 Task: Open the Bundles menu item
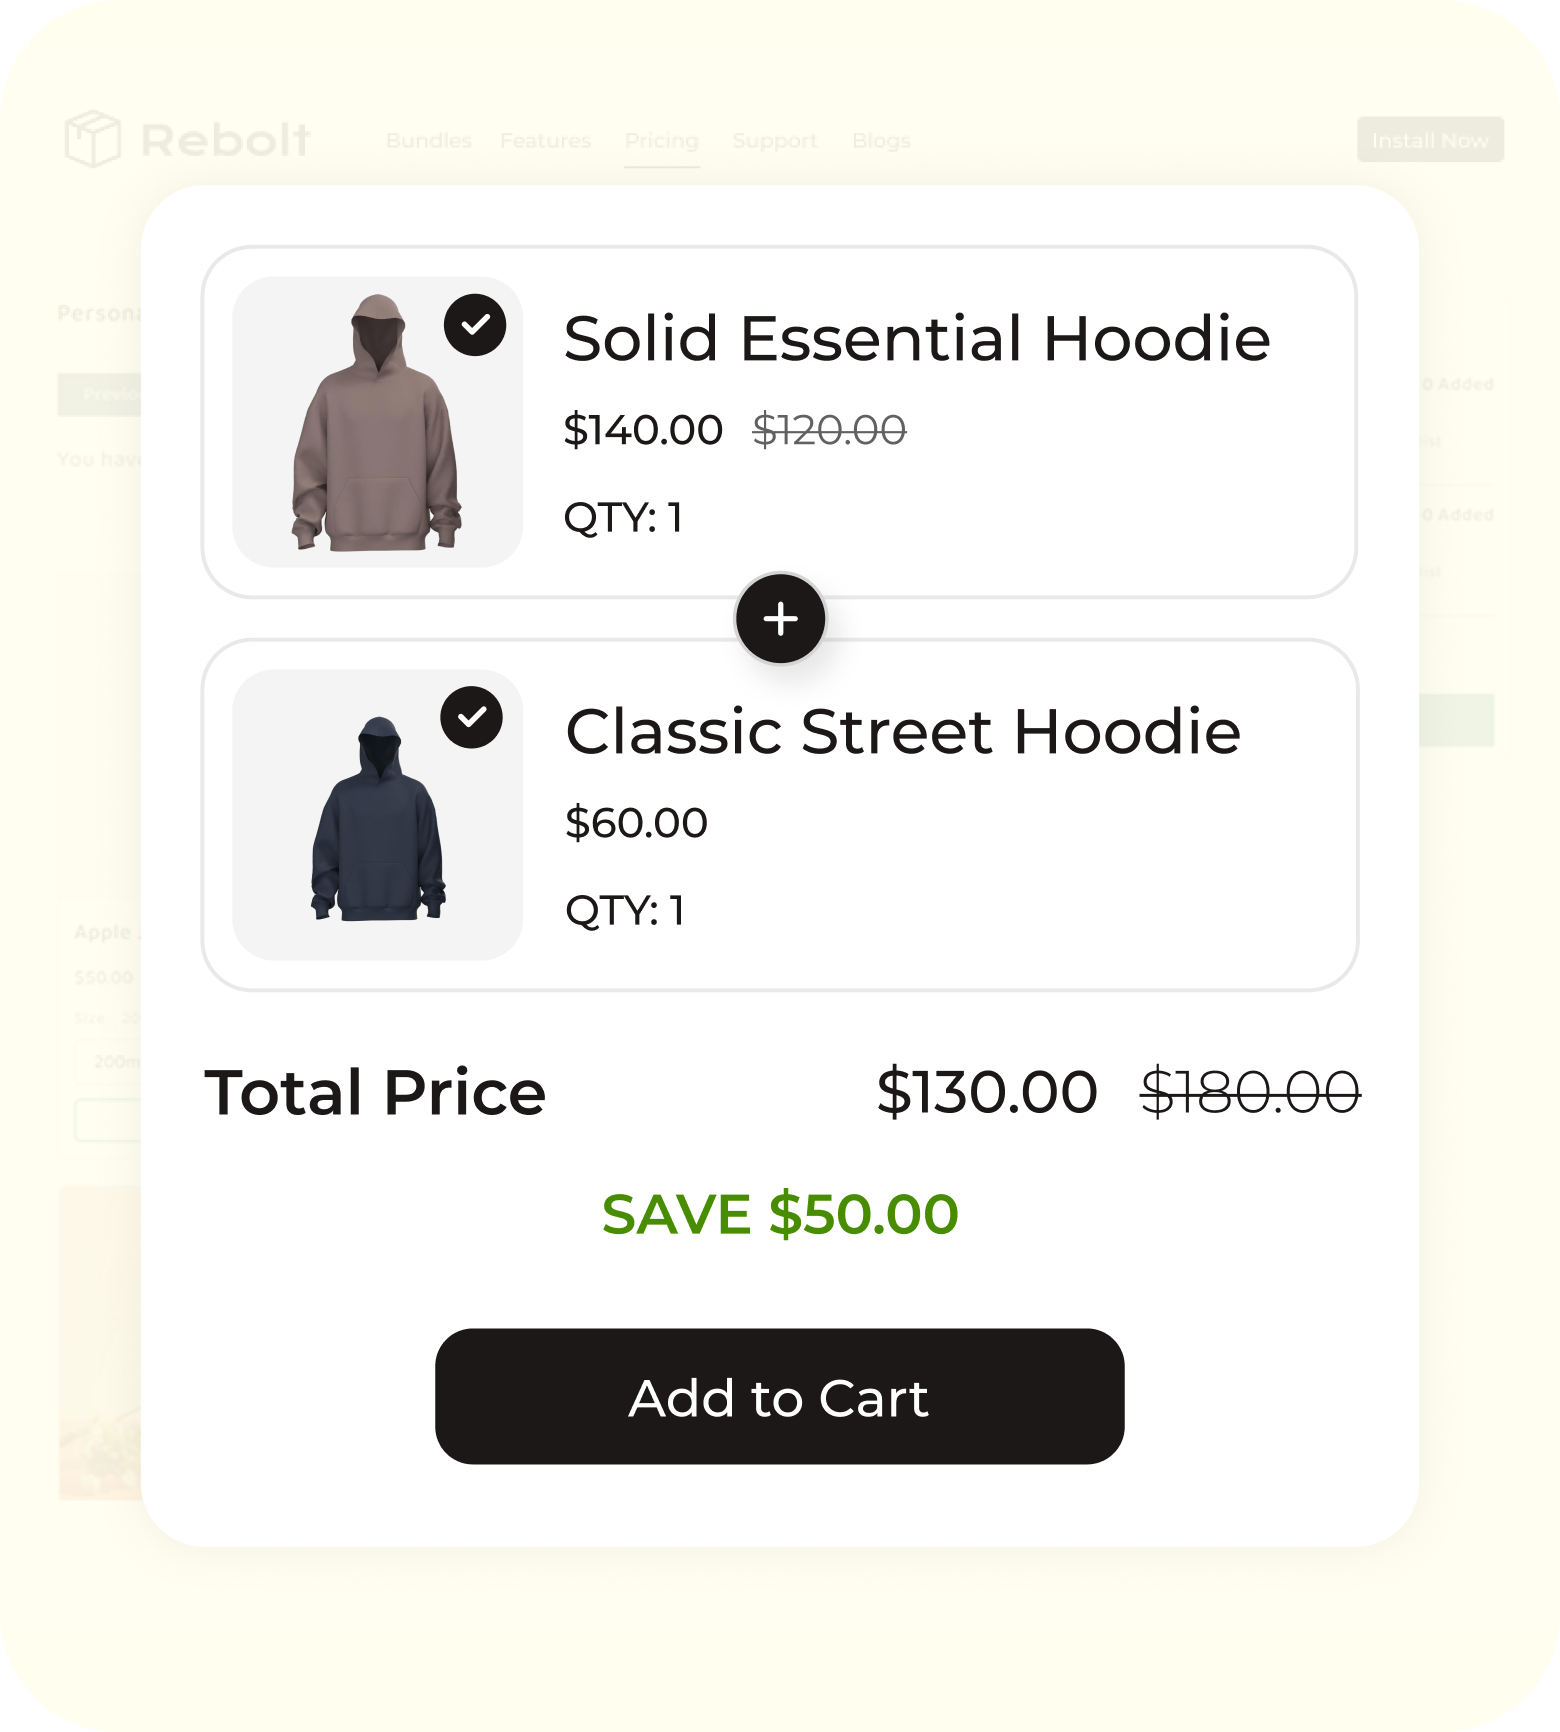[428, 141]
